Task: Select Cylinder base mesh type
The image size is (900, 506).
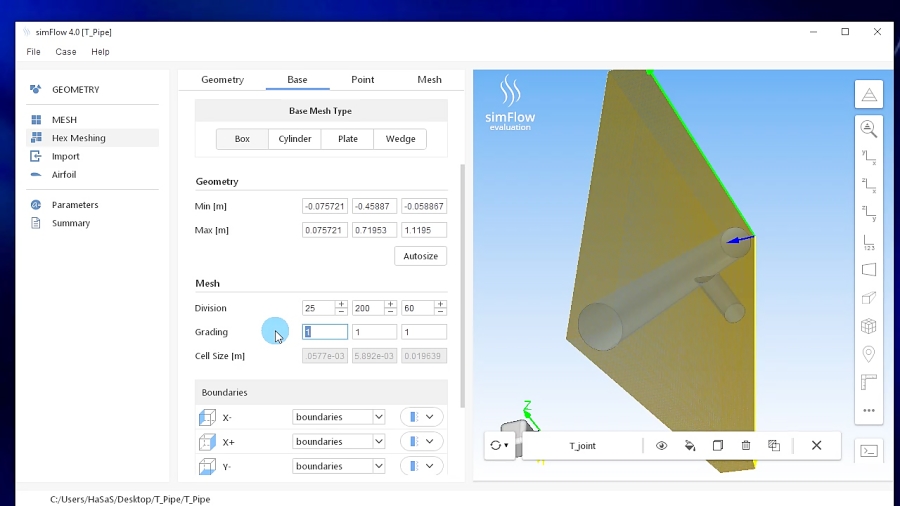Action: [x=295, y=139]
